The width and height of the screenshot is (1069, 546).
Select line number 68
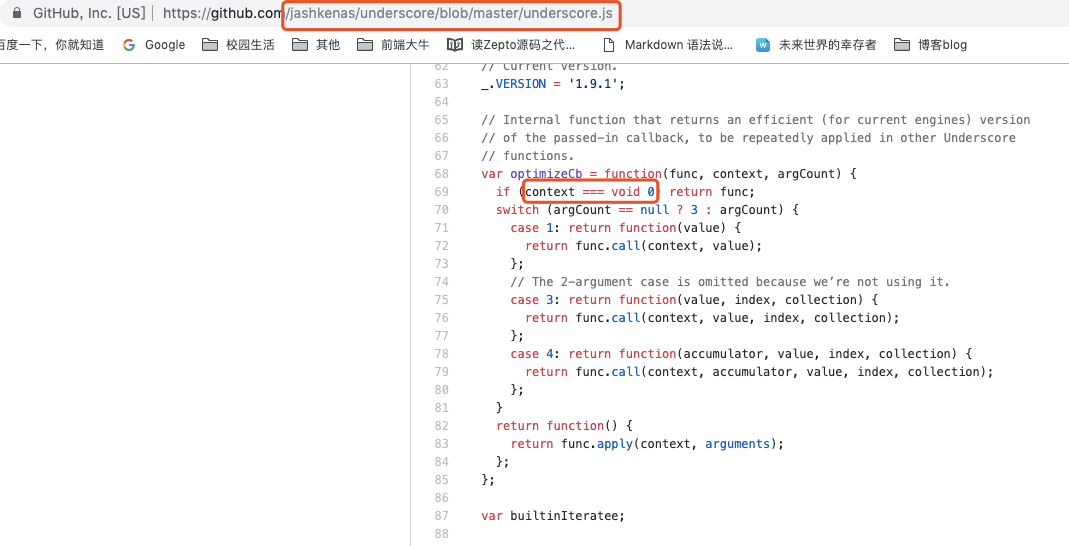click(x=441, y=174)
